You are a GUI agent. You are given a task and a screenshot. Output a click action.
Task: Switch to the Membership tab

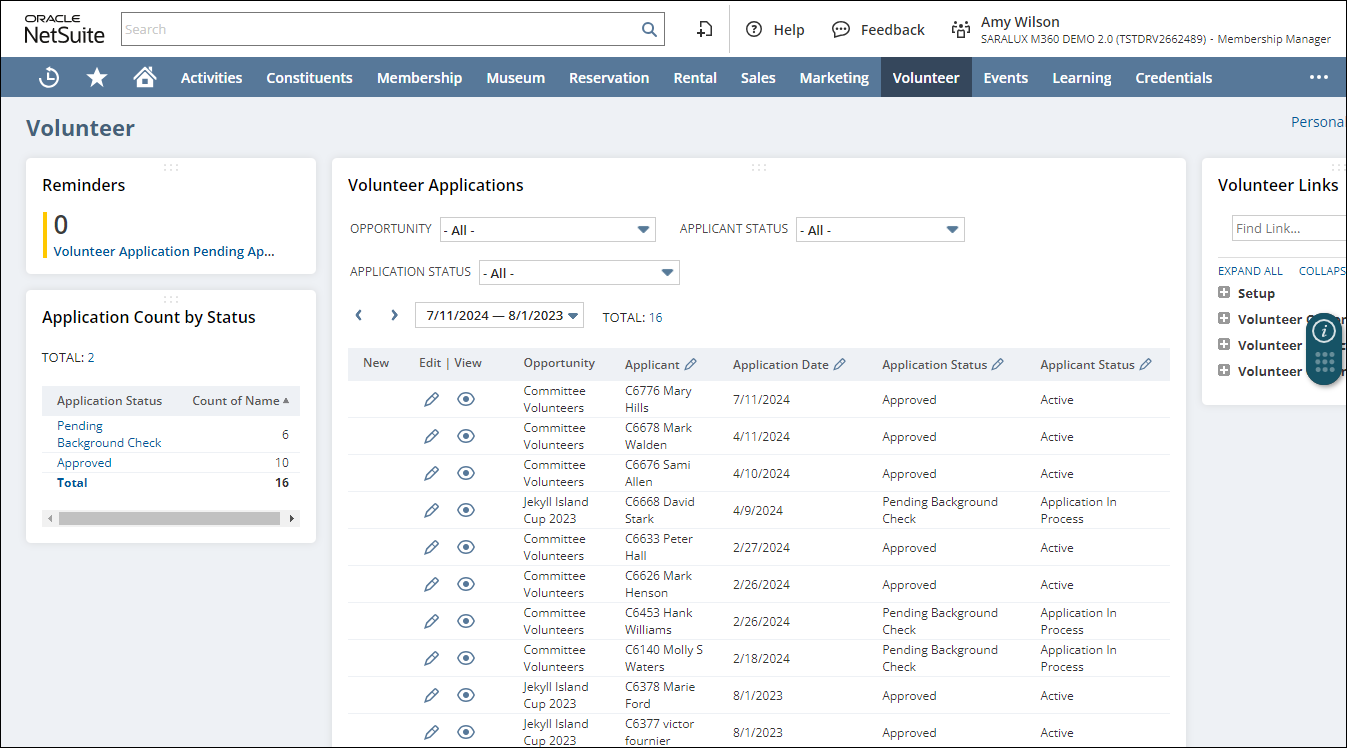click(x=419, y=78)
